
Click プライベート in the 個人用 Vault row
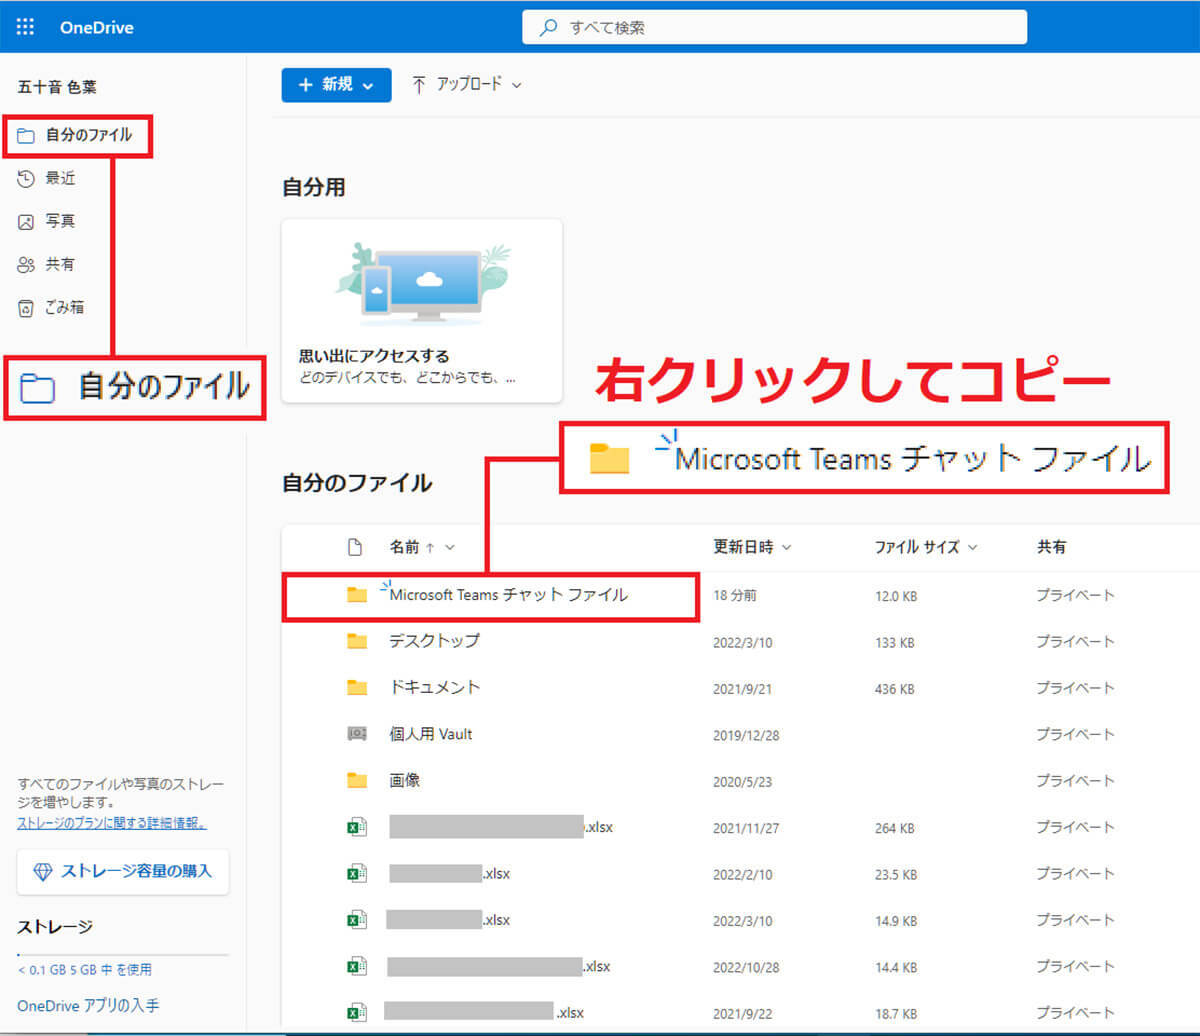[1075, 734]
